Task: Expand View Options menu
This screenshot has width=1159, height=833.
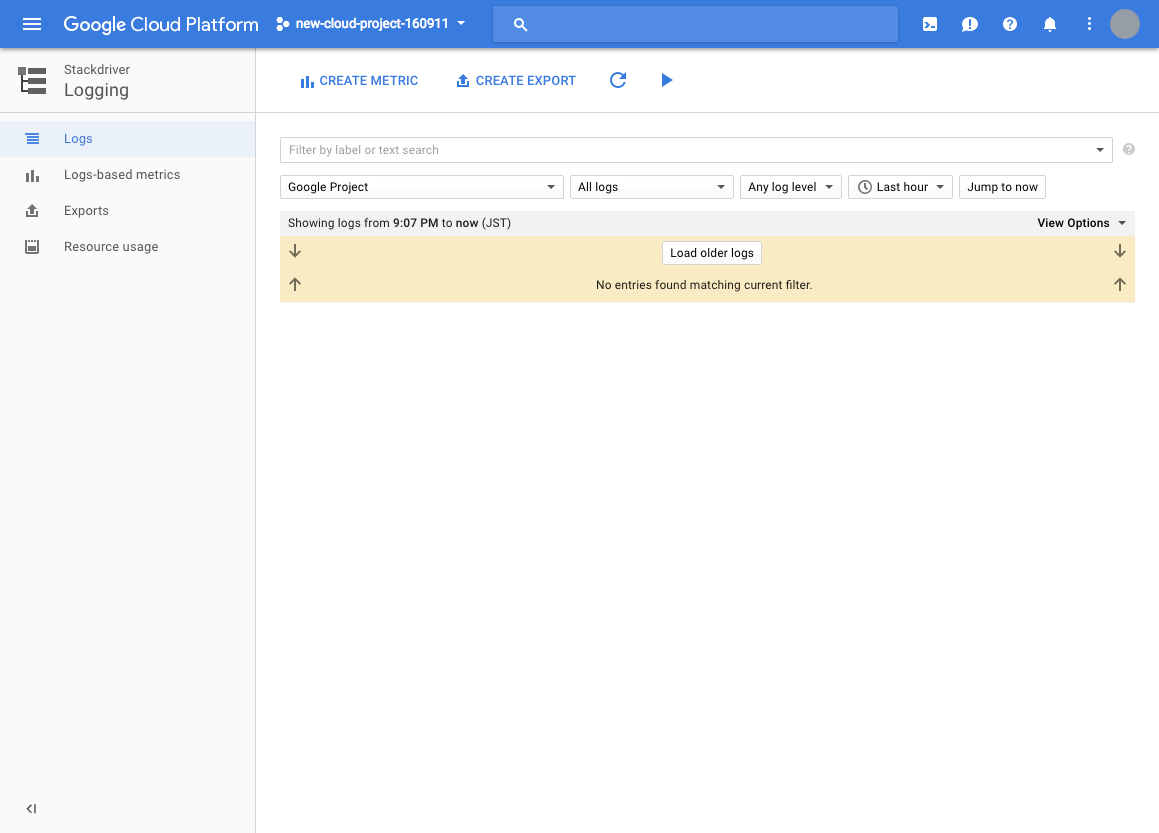Action: coord(1081,223)
